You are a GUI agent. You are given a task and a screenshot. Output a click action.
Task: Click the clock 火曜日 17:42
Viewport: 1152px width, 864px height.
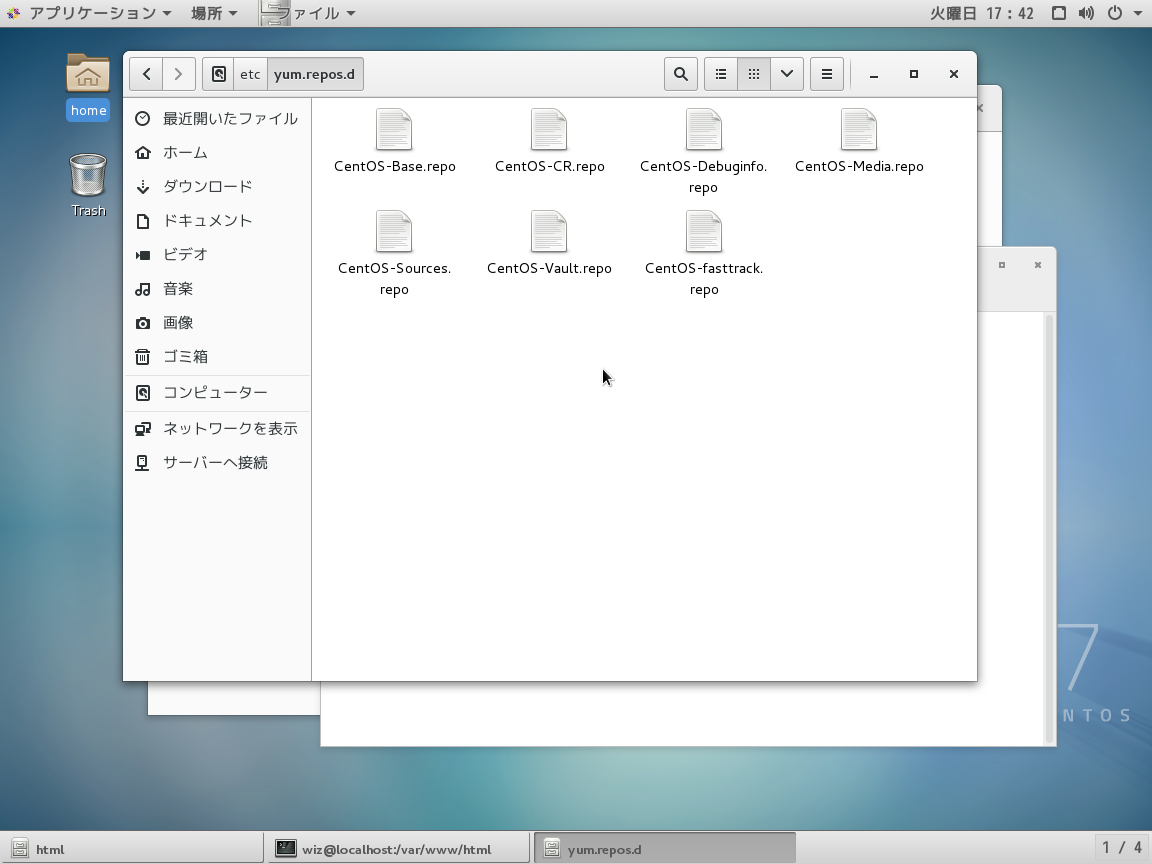982,13
